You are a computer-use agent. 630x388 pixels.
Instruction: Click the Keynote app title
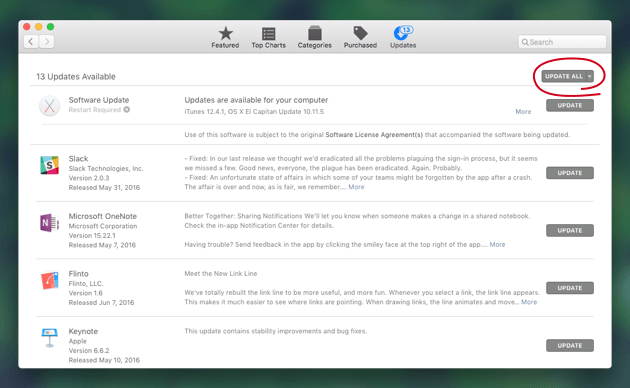[83, 331]
